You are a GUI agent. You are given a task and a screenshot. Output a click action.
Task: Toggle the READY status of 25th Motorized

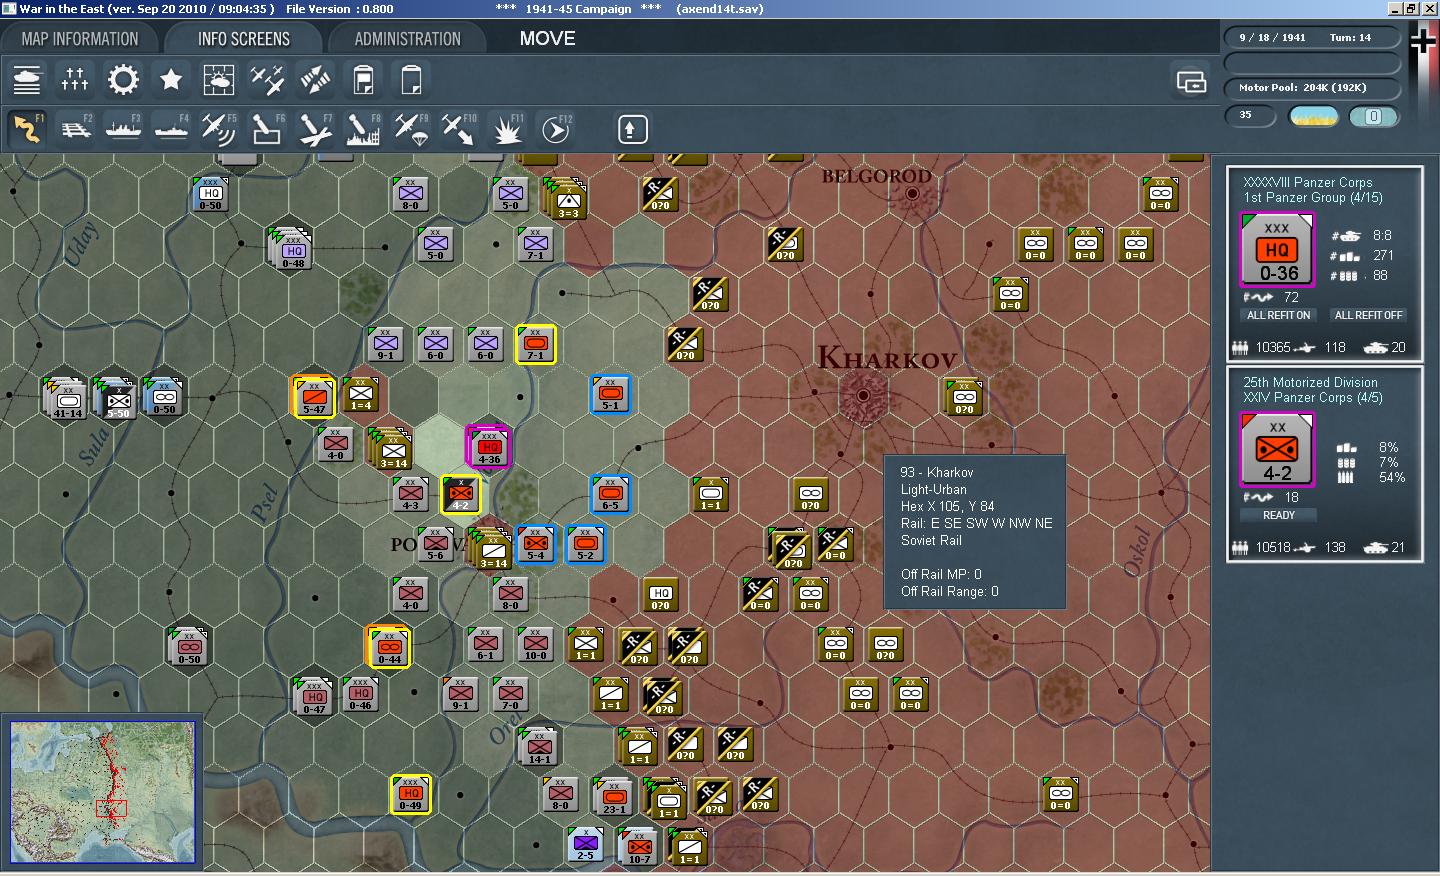(1278, 515)
